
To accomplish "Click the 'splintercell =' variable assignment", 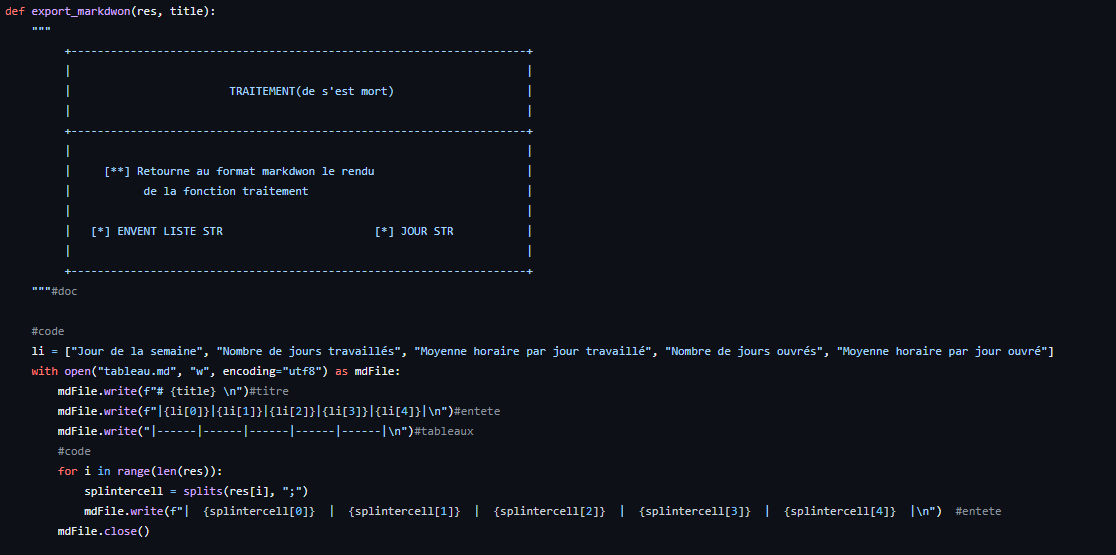I will point(130,490).
